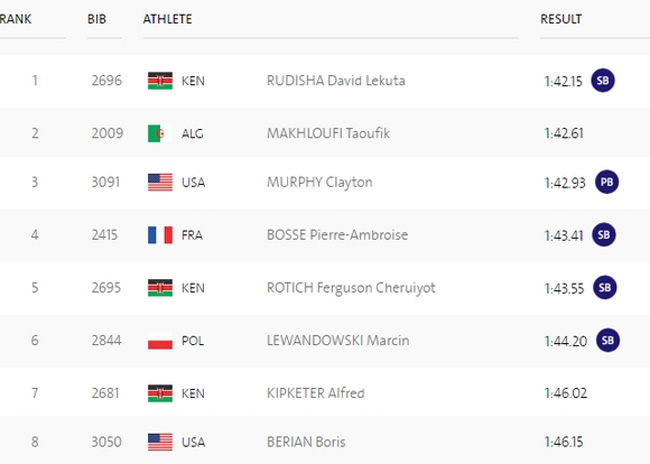Click Kenya flag beside Kipketer

[x=160, y=393]
